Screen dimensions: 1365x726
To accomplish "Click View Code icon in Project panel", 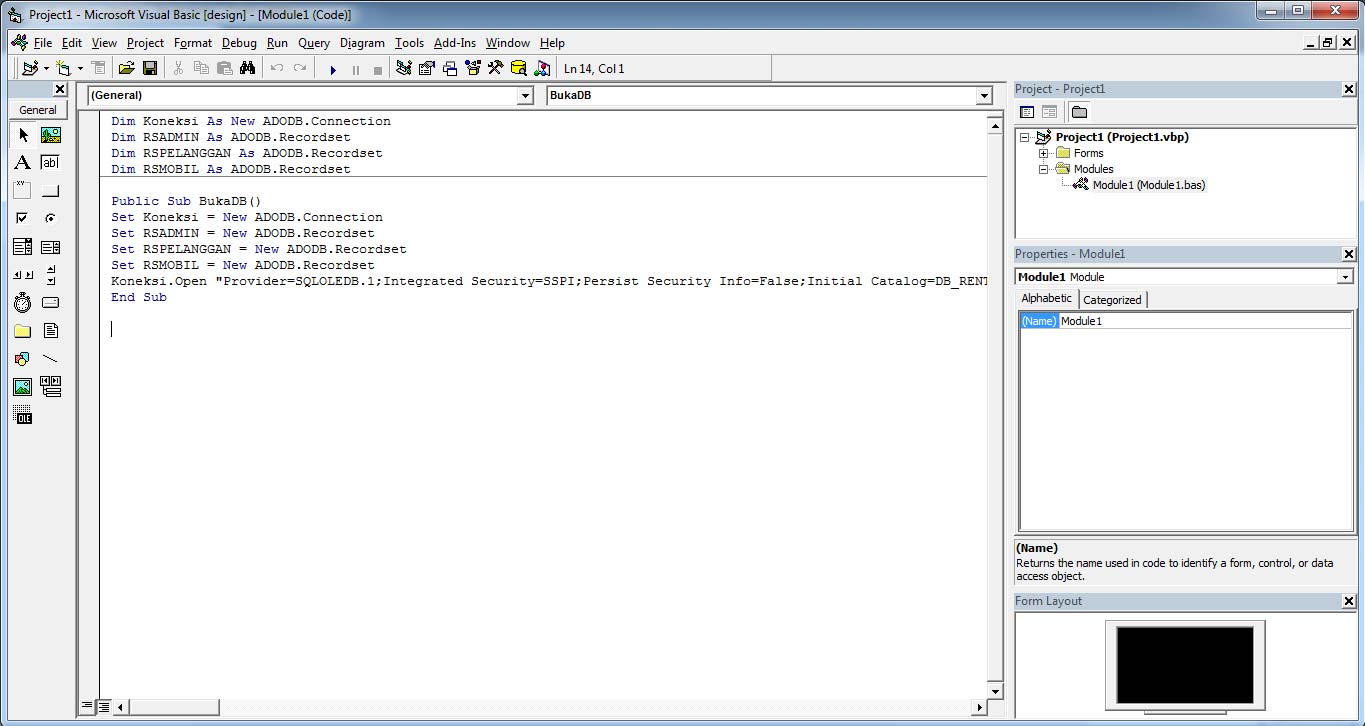I will pos(1026,112).
